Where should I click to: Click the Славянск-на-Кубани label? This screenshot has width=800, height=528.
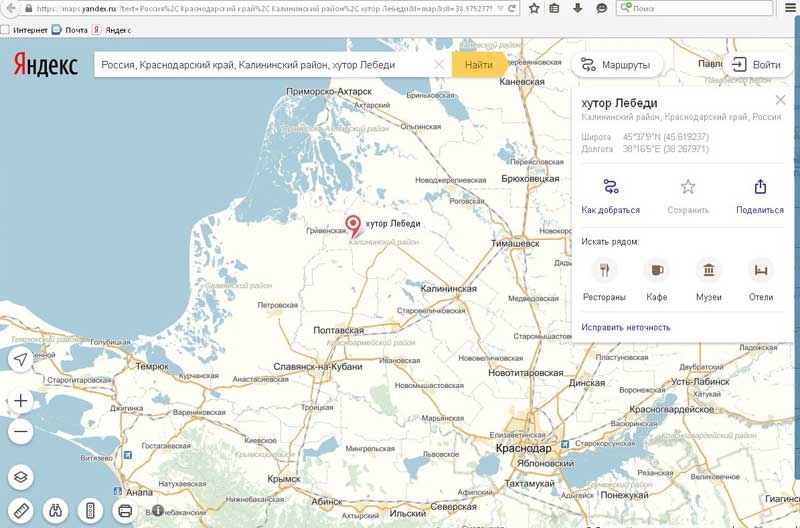[317, 366]
